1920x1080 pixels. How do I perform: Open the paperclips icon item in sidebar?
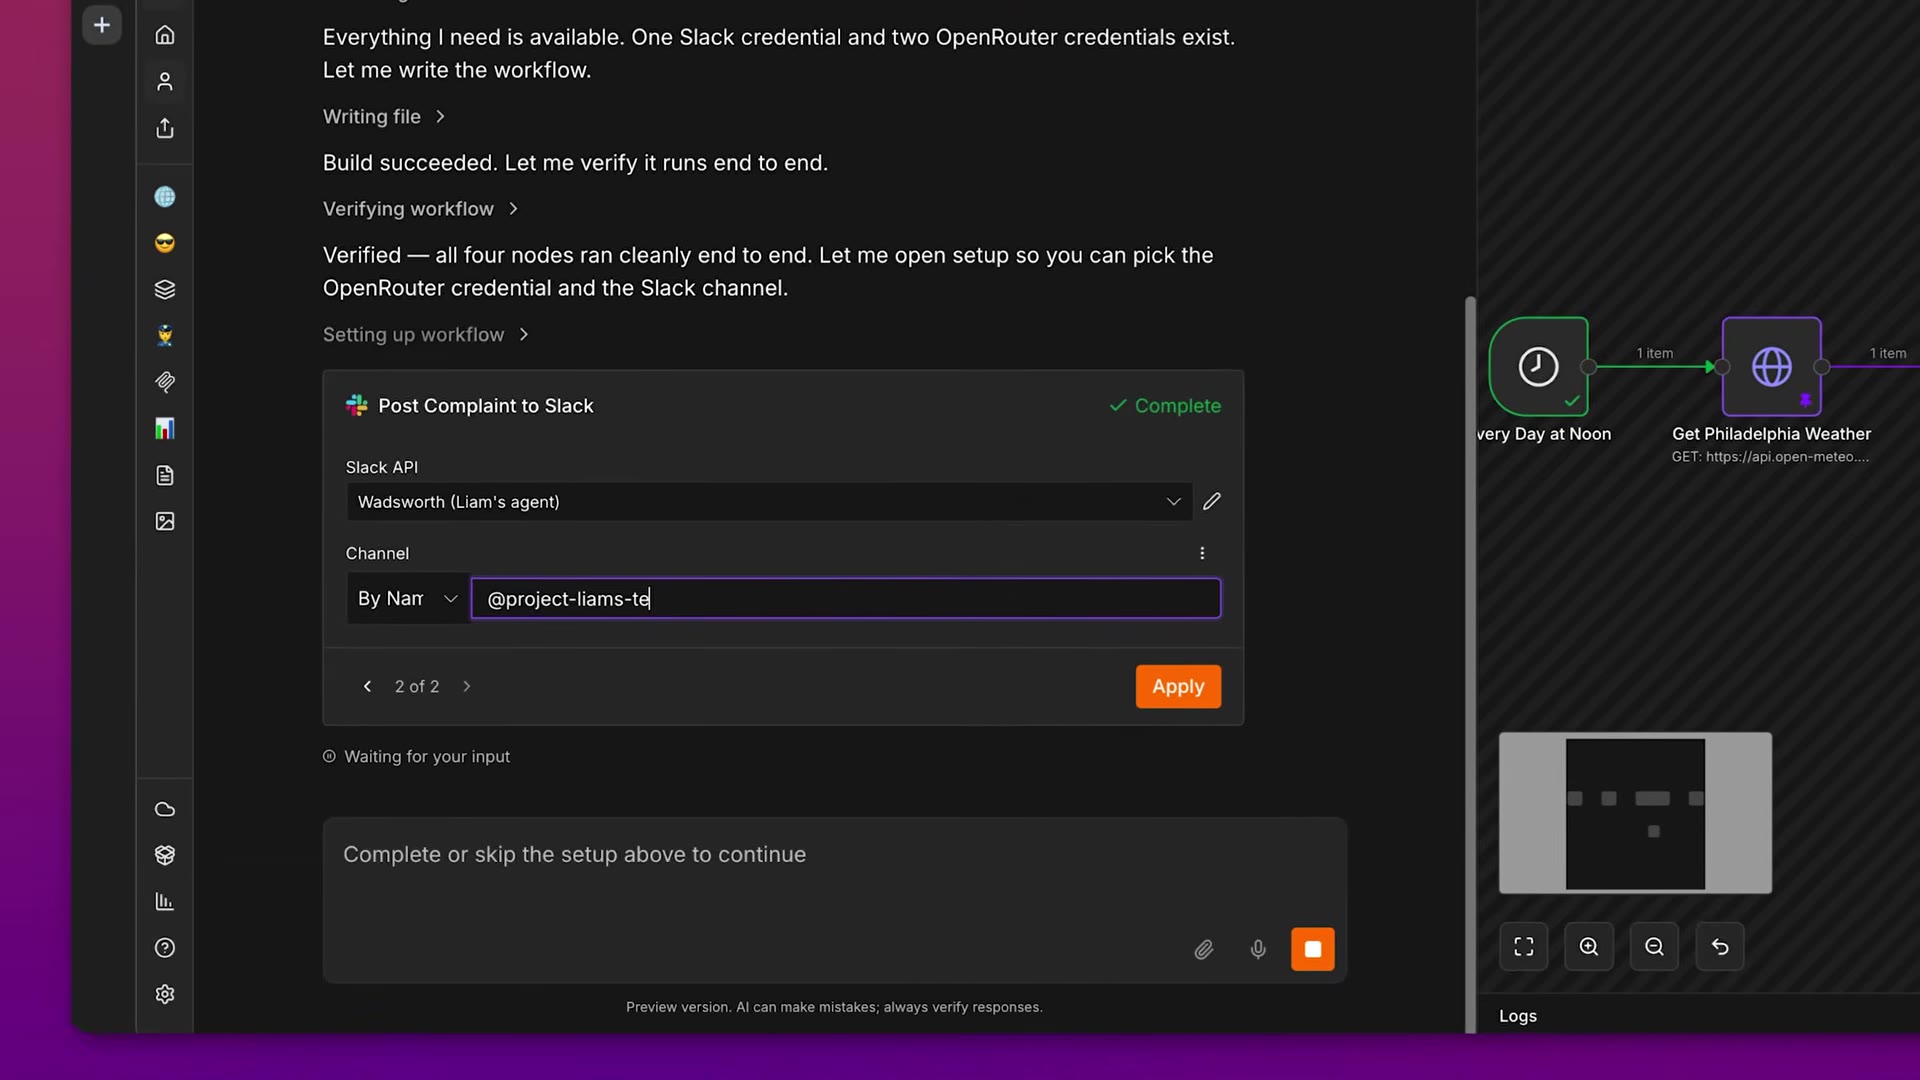click(x=165, y=382)
